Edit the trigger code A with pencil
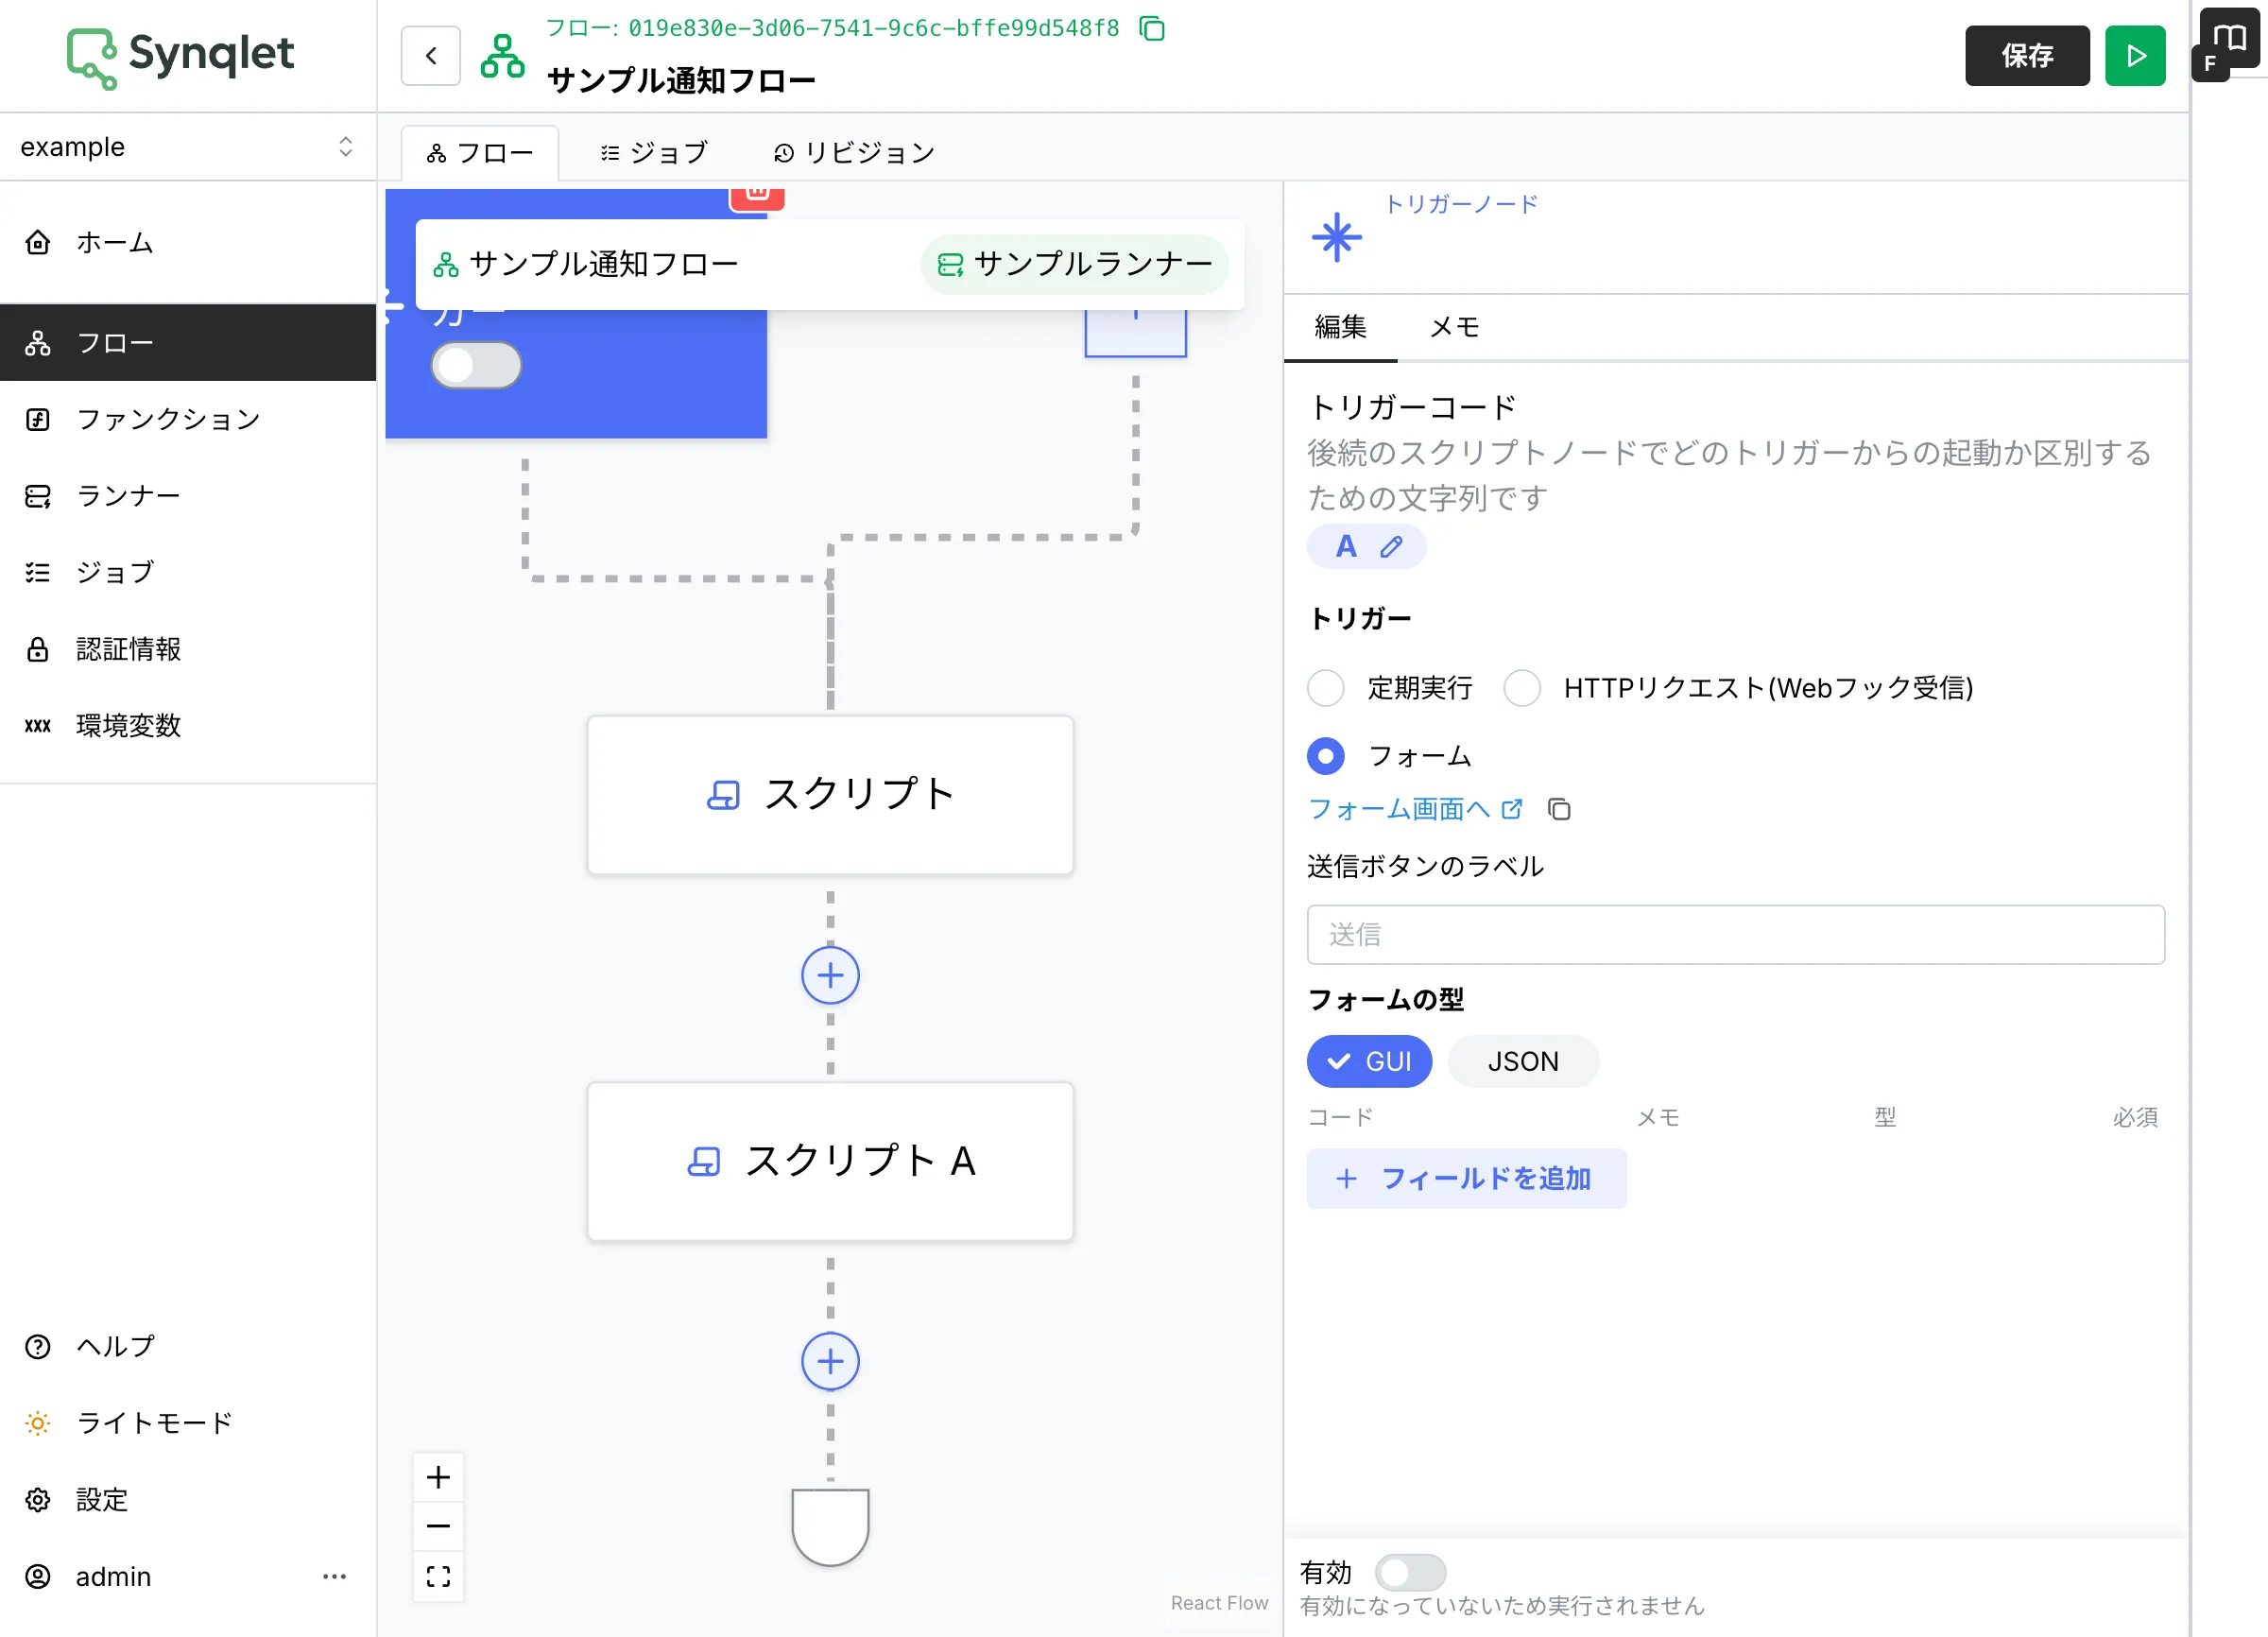The height and width of the screenshot is (1637, 2268). click(1391, 547)
